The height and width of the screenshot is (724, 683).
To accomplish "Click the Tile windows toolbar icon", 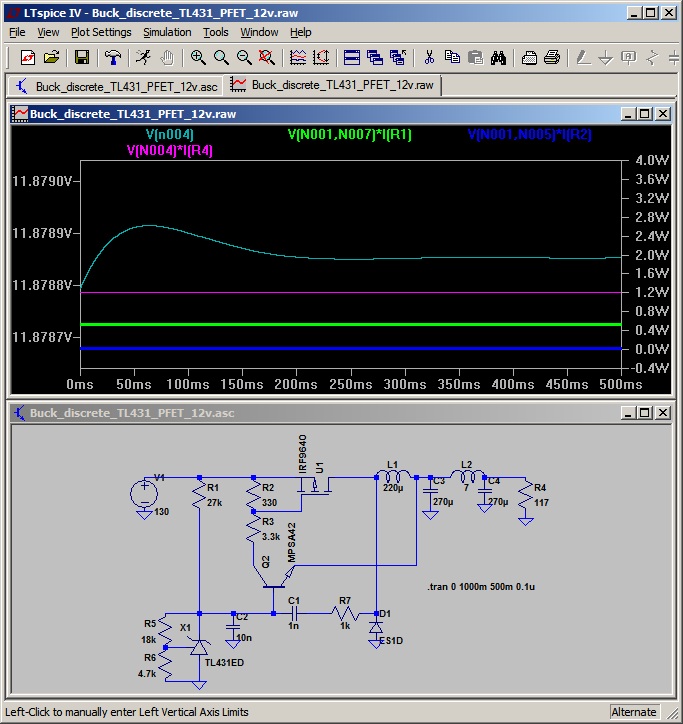I will click(x=351, y=57).
